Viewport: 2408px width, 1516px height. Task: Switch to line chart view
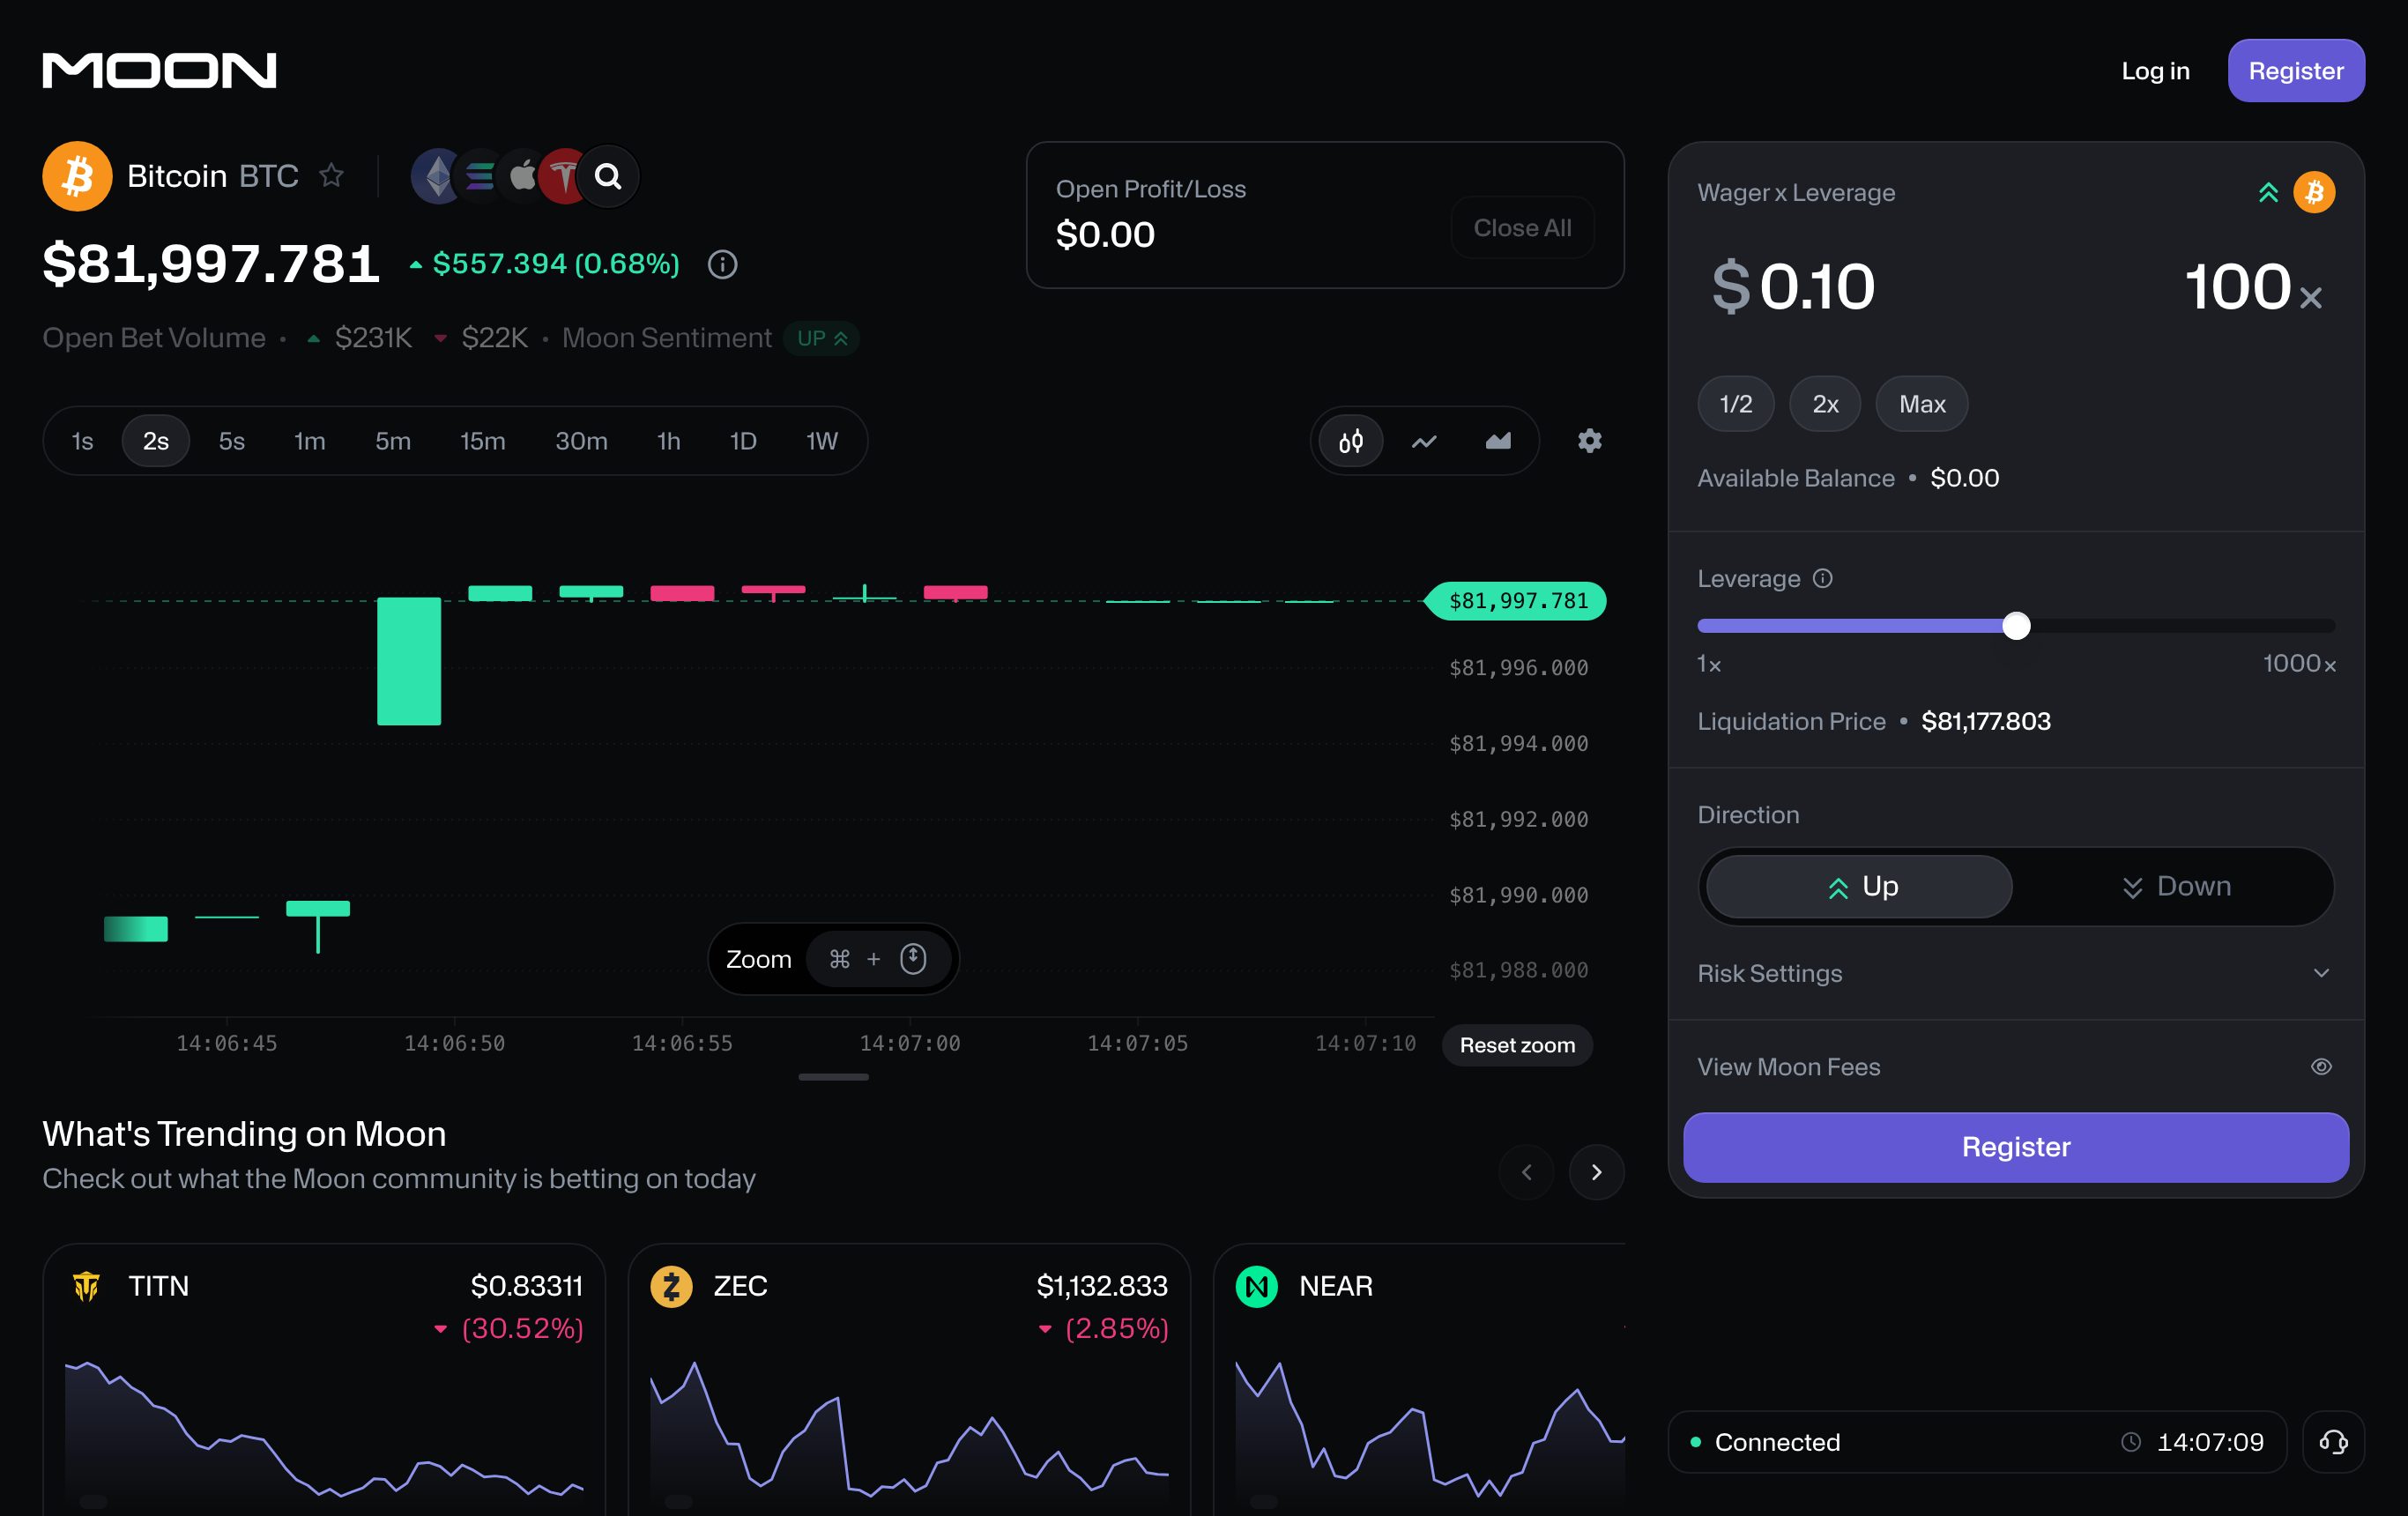click(1424, 441)
